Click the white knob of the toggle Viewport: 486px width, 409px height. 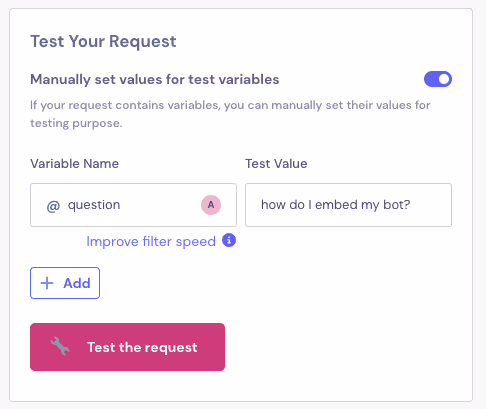click(x=444, y=79)
